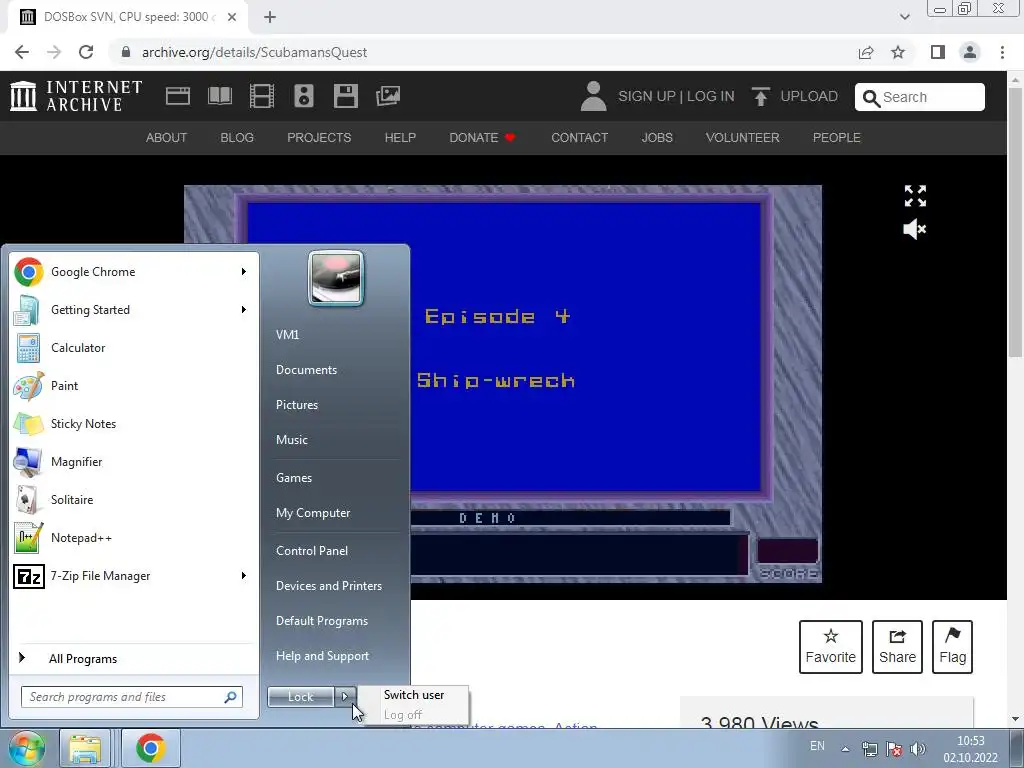This screenshot has width=1024, height=768.
Task: Toggle Chrome side panel icon
Action: [938, 52]
